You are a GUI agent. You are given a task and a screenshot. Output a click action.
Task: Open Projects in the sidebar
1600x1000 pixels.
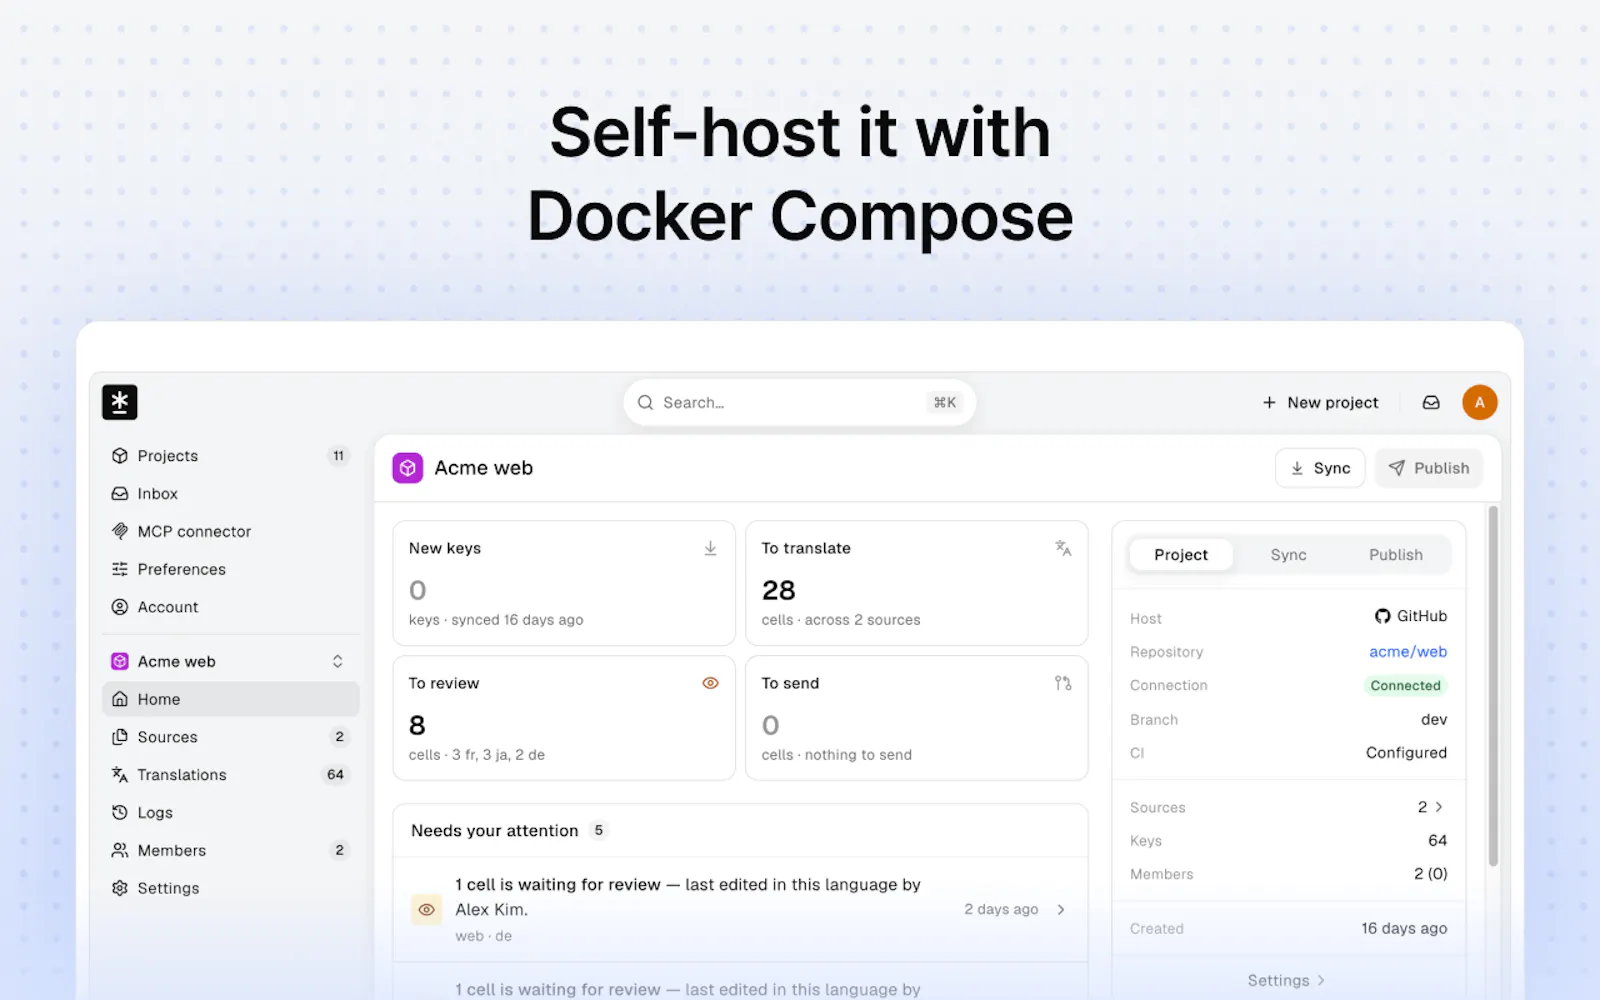coord(230,456)
